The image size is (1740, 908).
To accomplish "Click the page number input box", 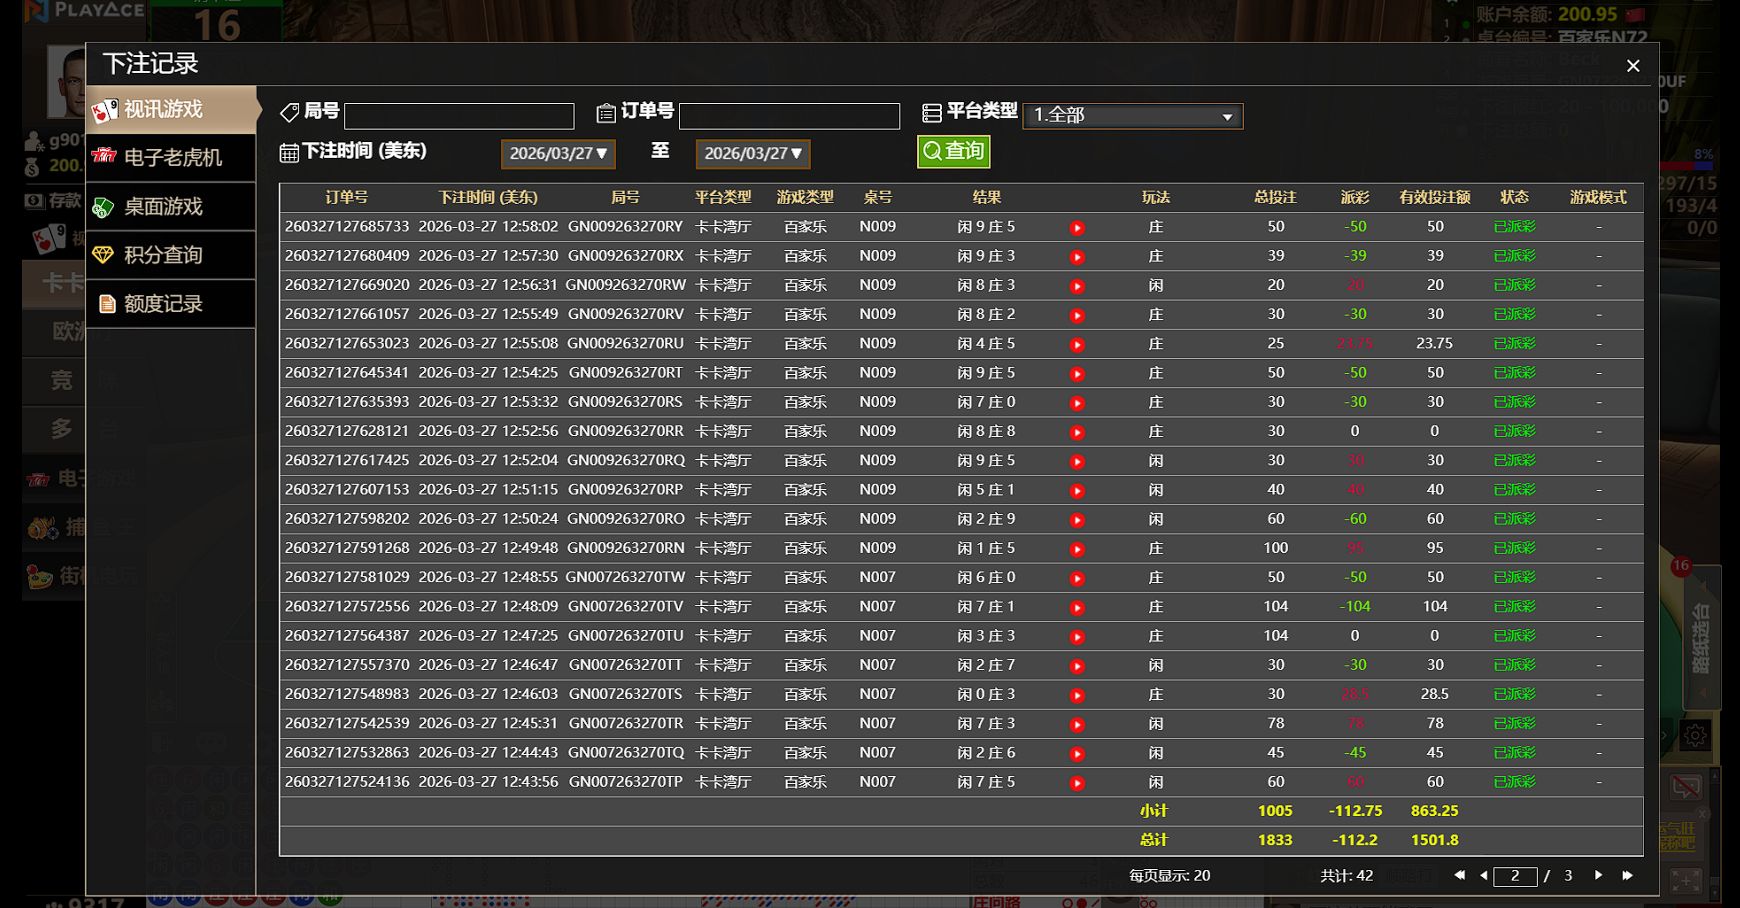I will (1514, 876).
